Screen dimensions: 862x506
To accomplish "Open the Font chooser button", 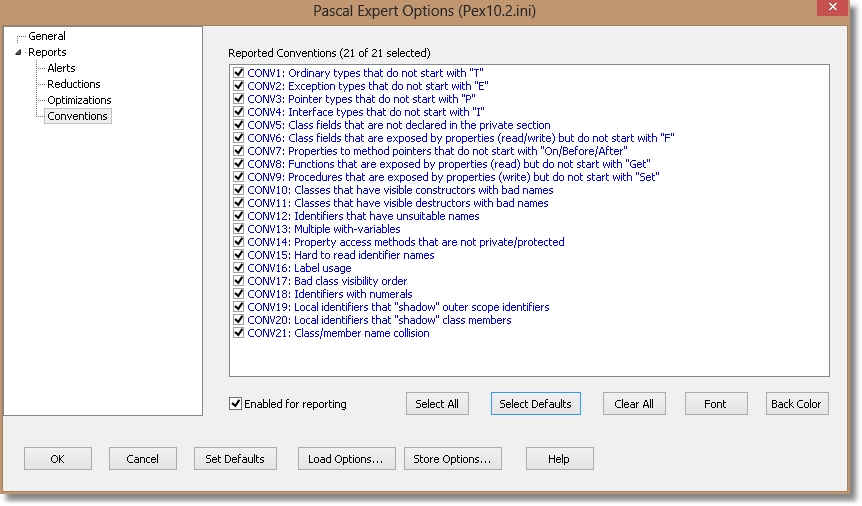I will click(716, 404).
